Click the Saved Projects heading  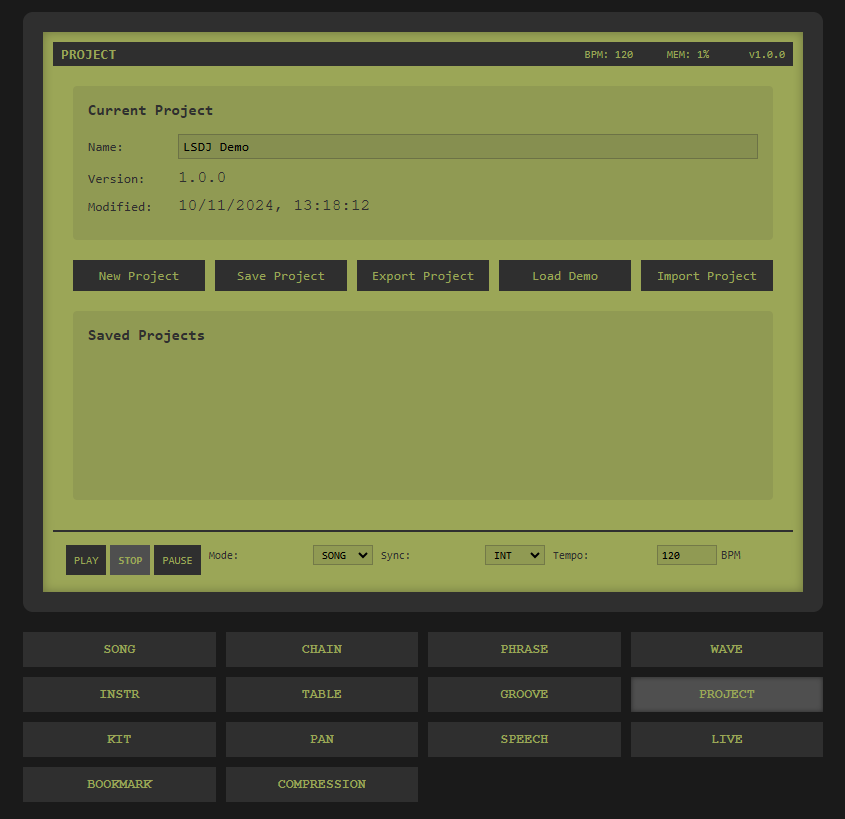coord(146,335)
